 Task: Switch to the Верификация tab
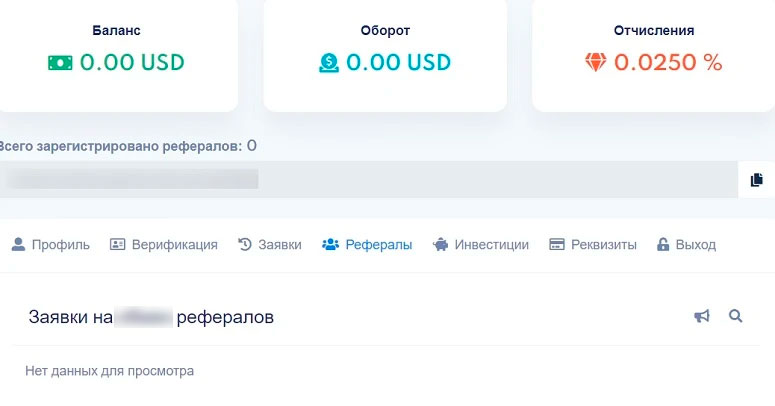pos(174,245)
